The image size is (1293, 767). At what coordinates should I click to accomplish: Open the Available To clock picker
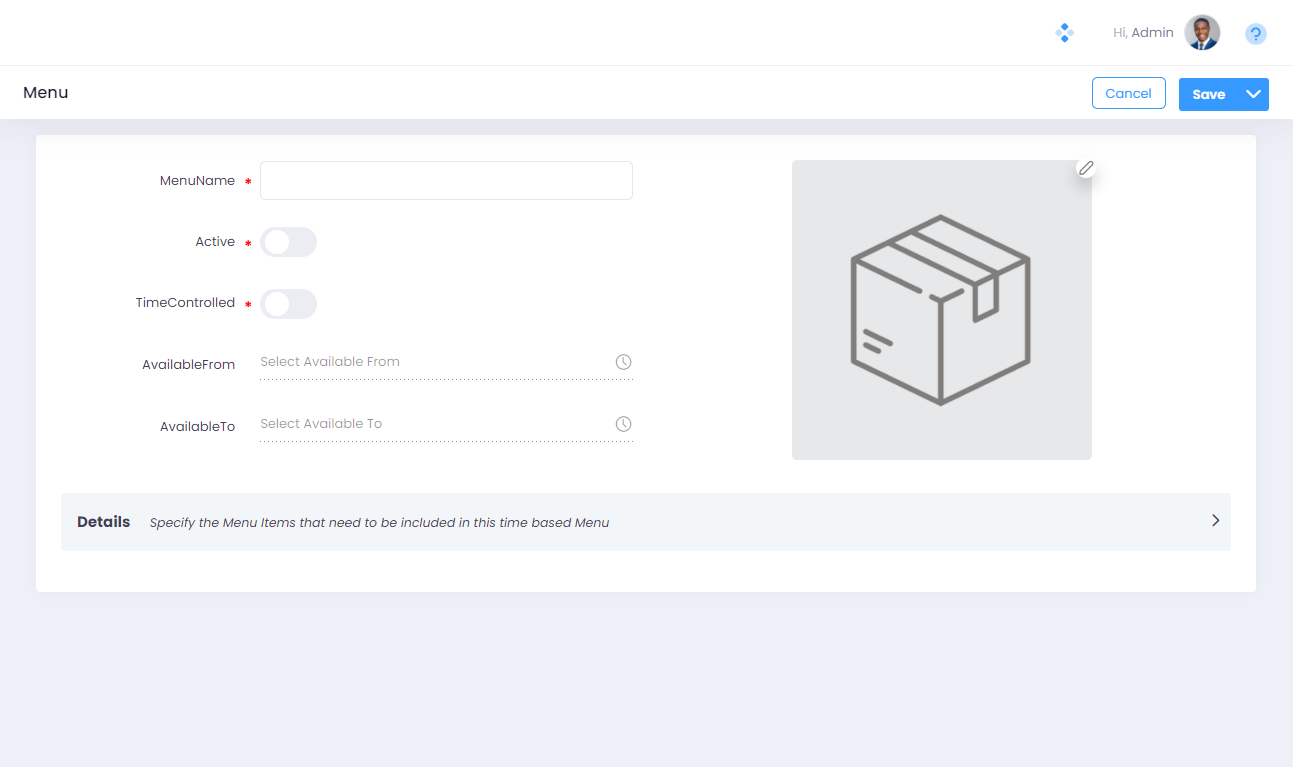[x=623, y=424]
